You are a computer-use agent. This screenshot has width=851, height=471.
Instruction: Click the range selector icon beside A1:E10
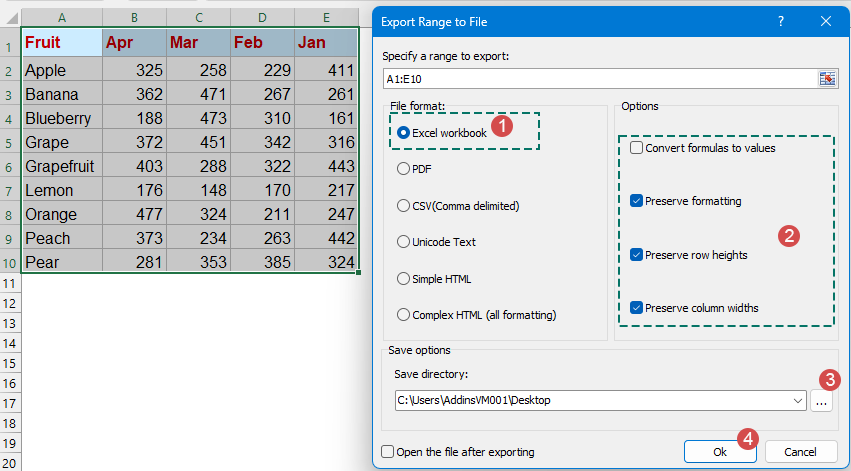pos(827,78)
